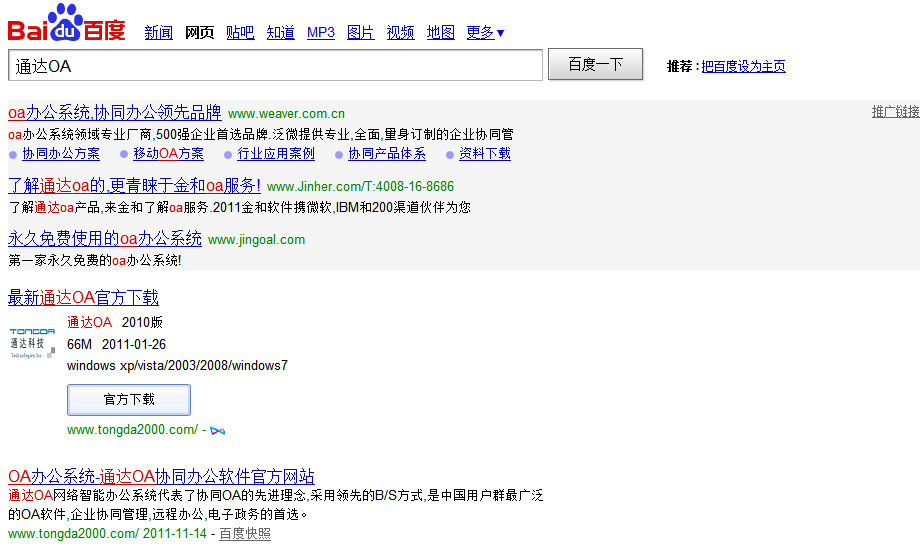Select the 网页 tab

click(x=199, y=32)
